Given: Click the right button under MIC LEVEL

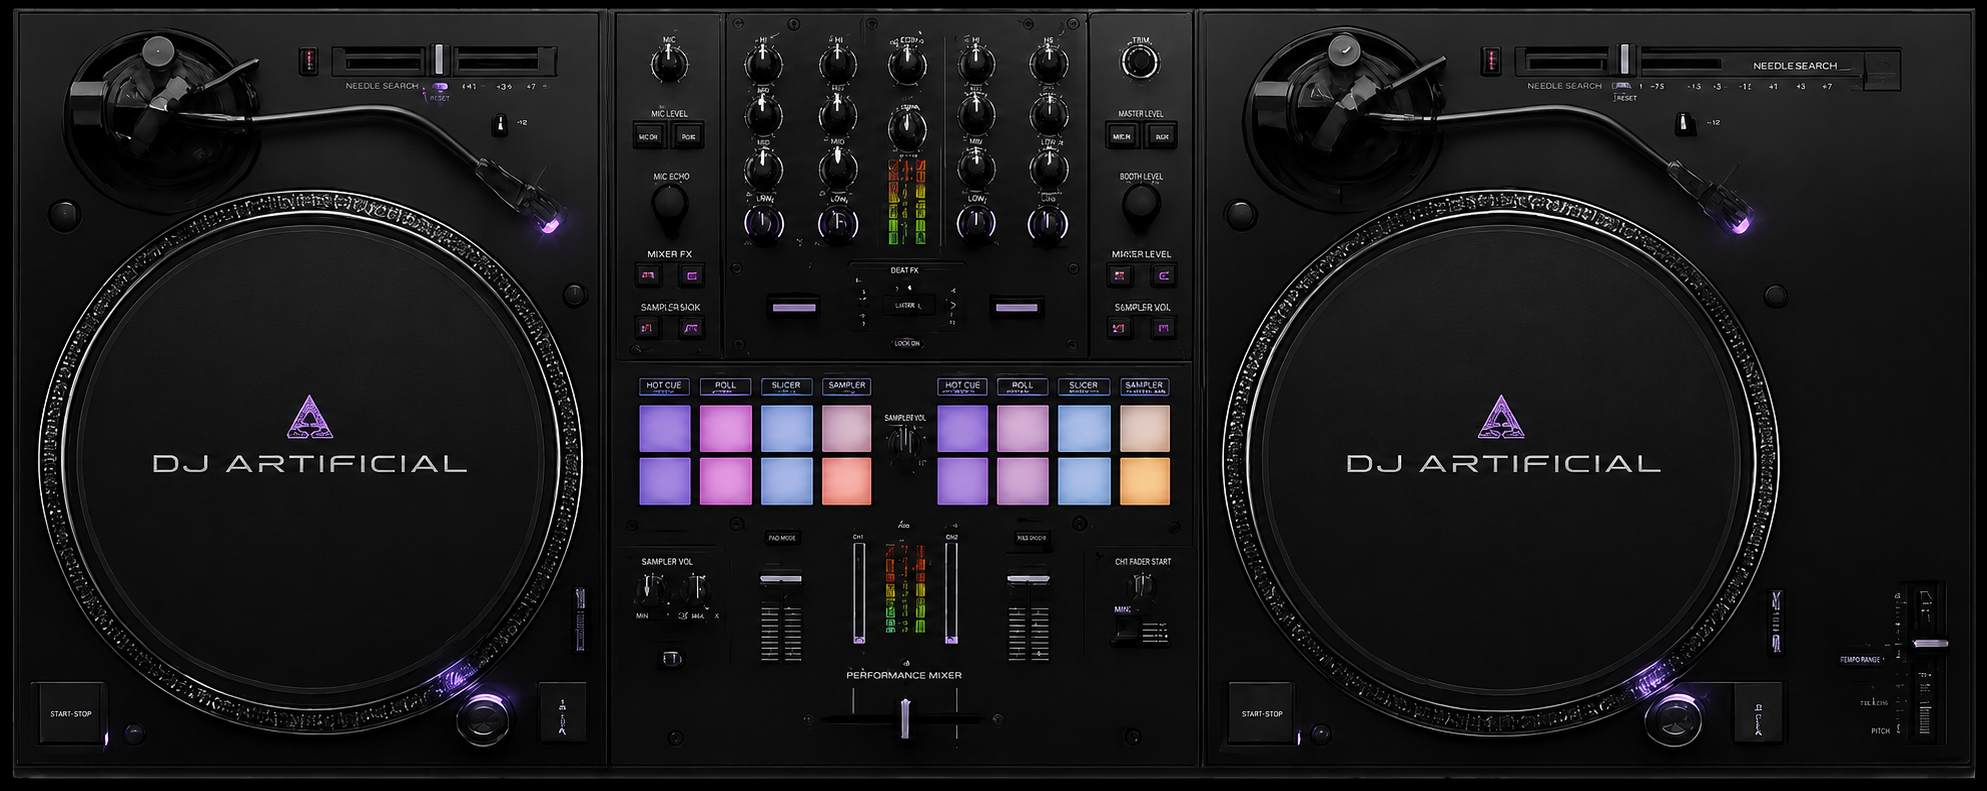Looking at the screenshot, I should click(x=688, y=136).
